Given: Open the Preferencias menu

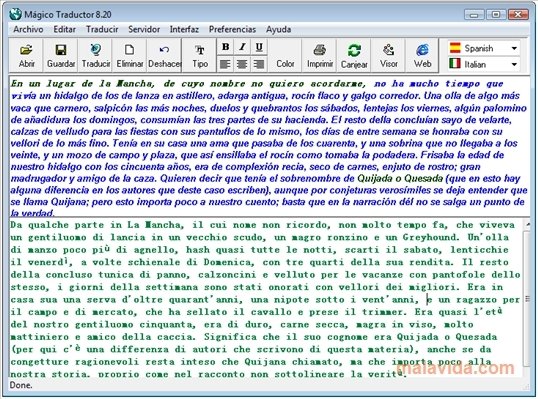Looking at the screenshot, I should click(232, 30).
